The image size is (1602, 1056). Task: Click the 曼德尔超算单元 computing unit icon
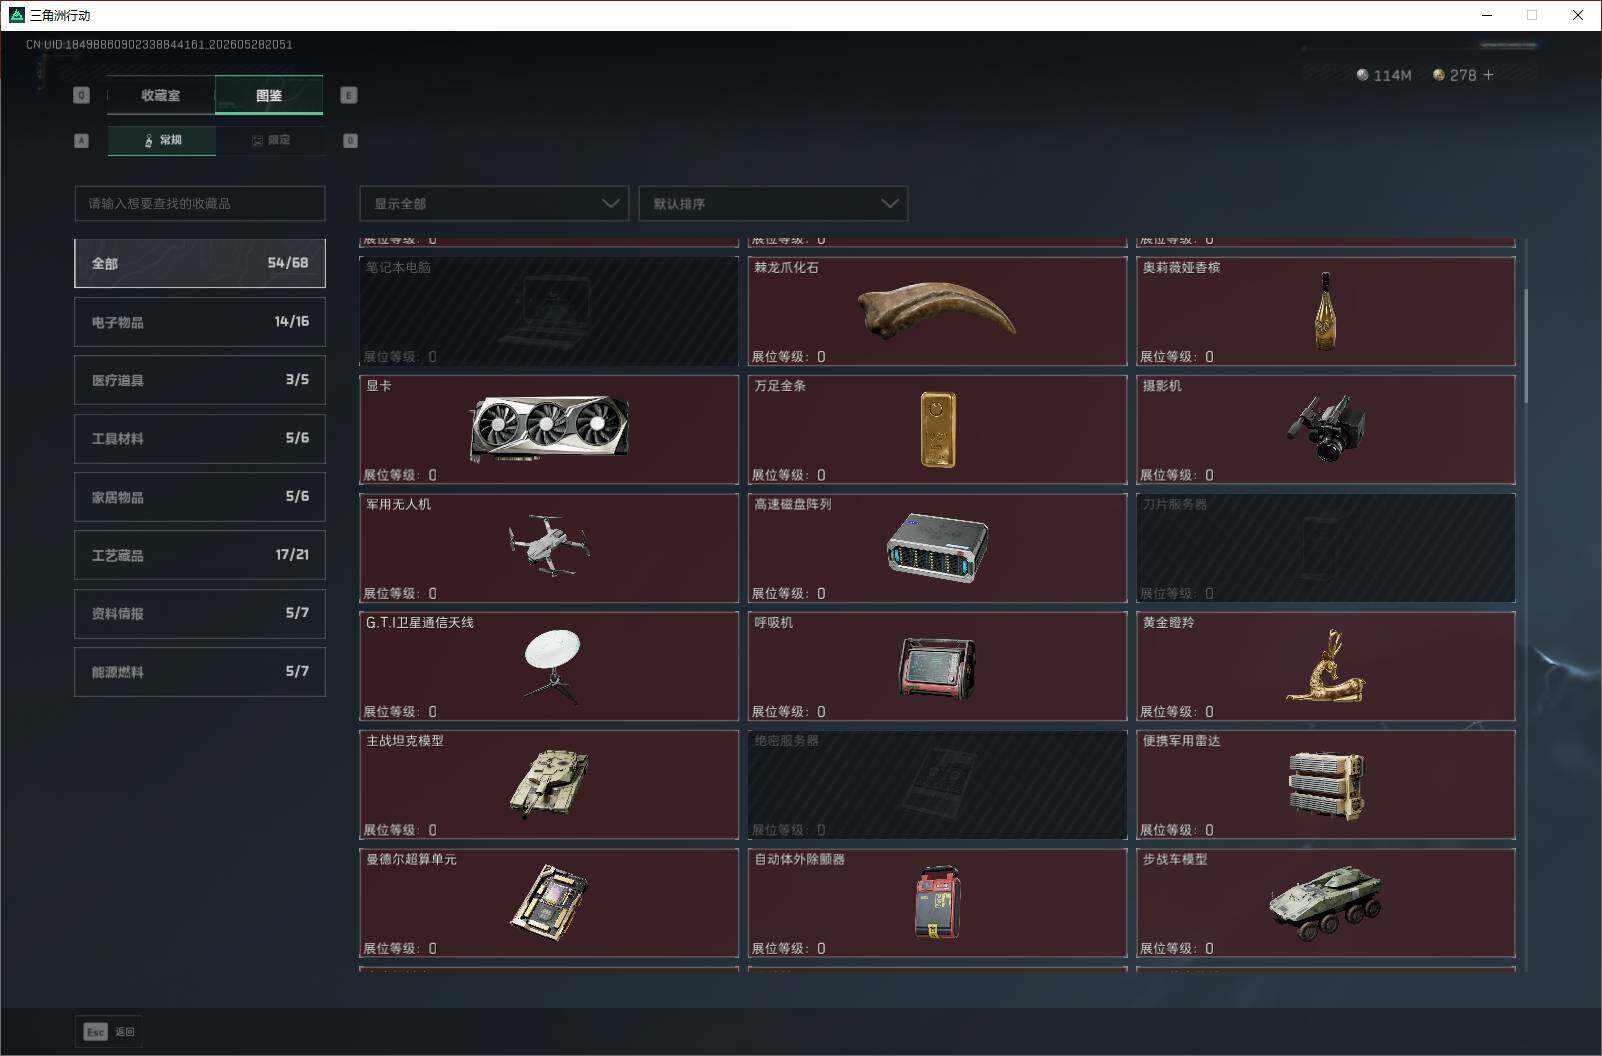pos(549,902)
